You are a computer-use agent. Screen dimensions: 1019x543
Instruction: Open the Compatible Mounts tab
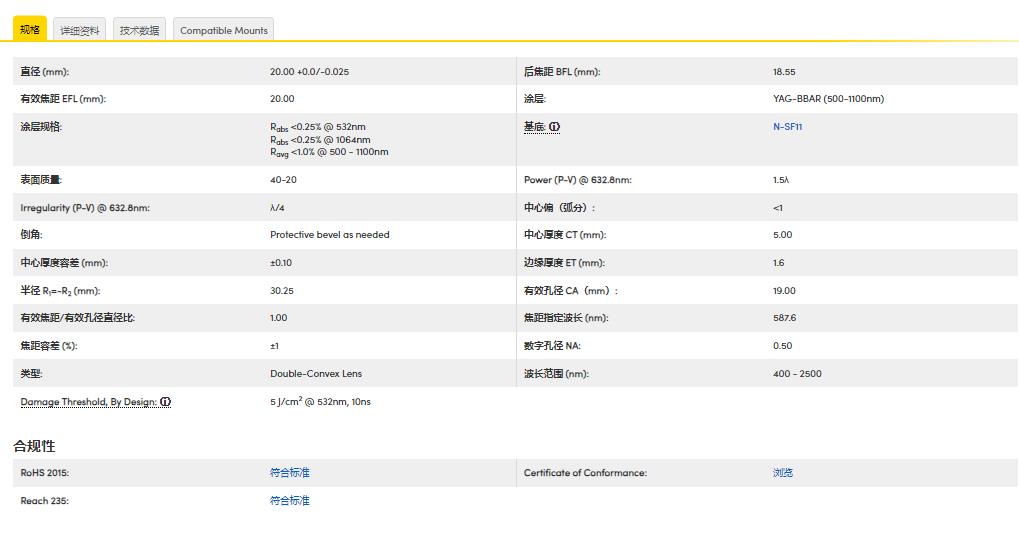click(223, 30)
